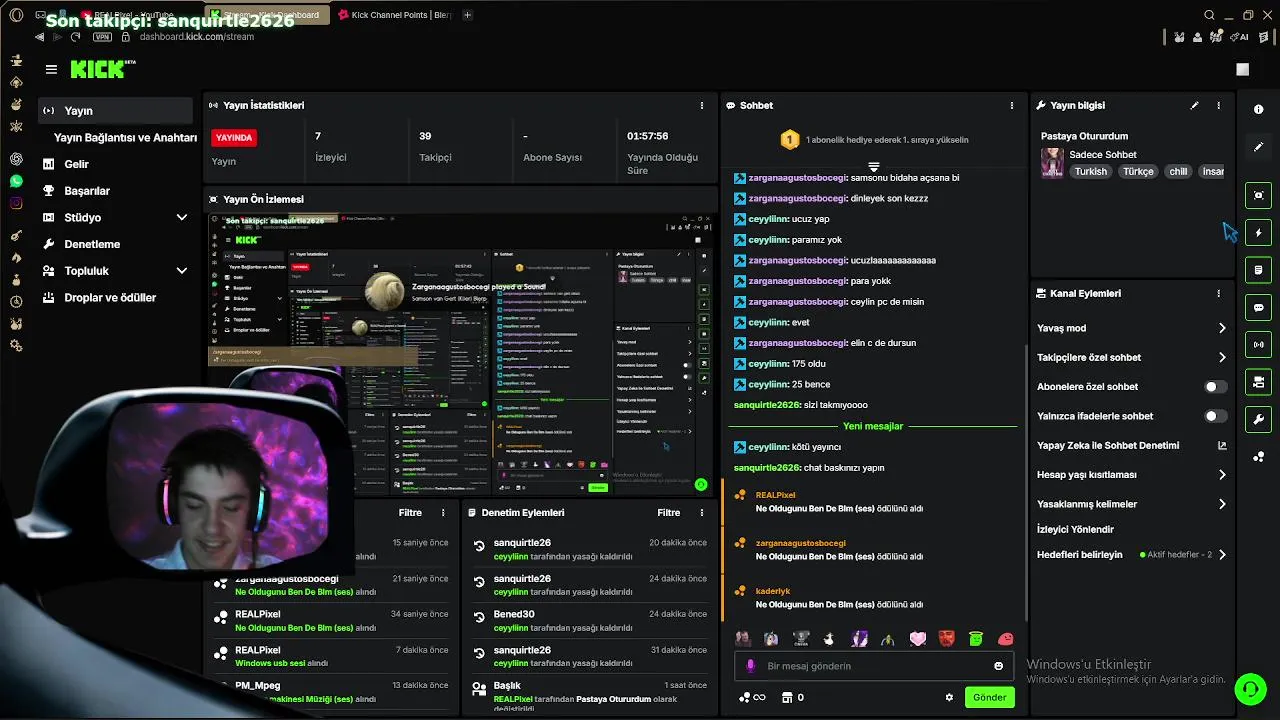Open a new browser tab
Viewport: 1280px width, 720px height.
468,15
